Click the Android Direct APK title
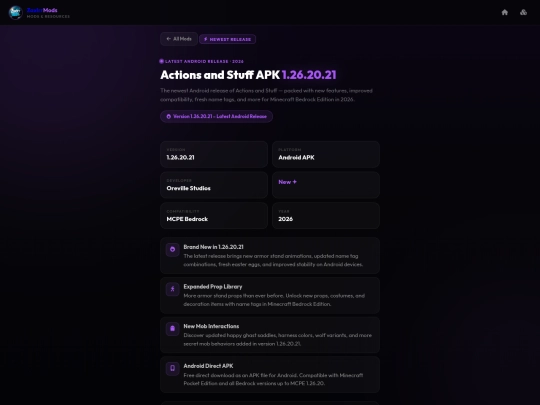This screenshot has height=405, width=540. point(208,366)
